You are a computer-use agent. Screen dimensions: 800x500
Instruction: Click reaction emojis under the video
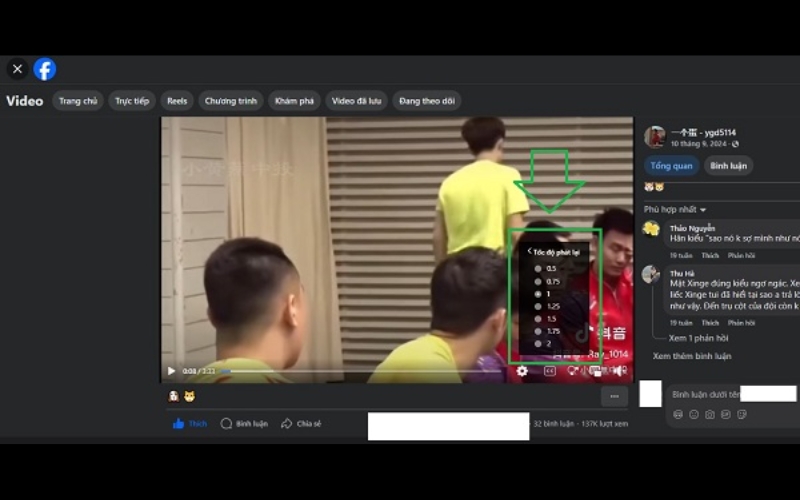point(182,396)
